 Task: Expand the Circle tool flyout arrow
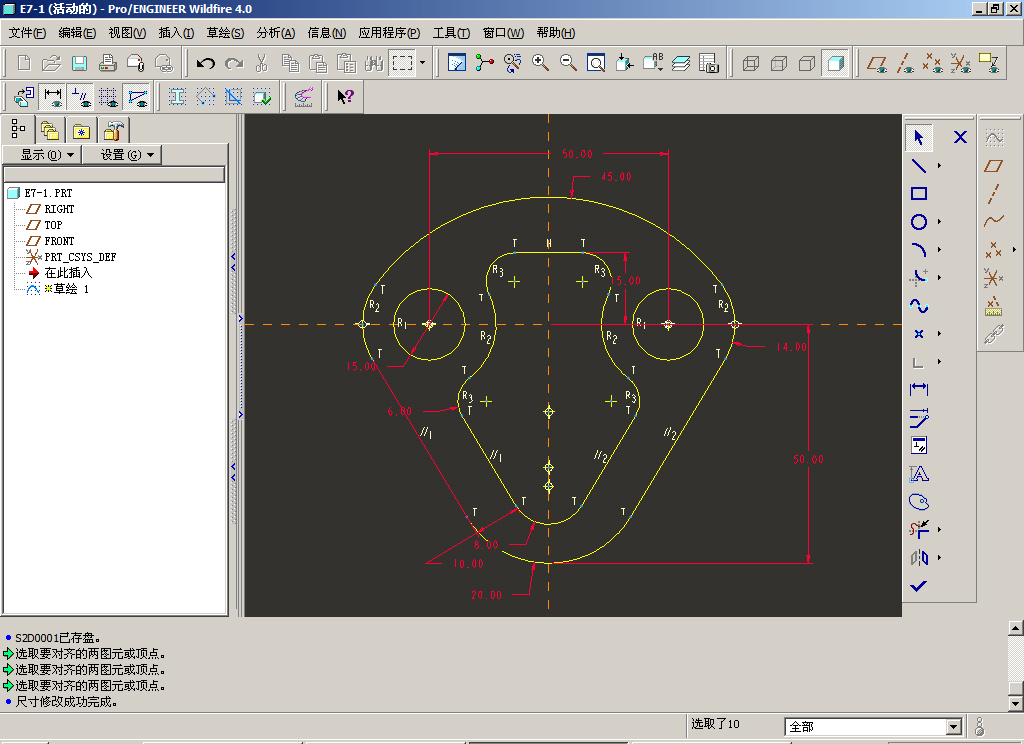pos(940,222)
